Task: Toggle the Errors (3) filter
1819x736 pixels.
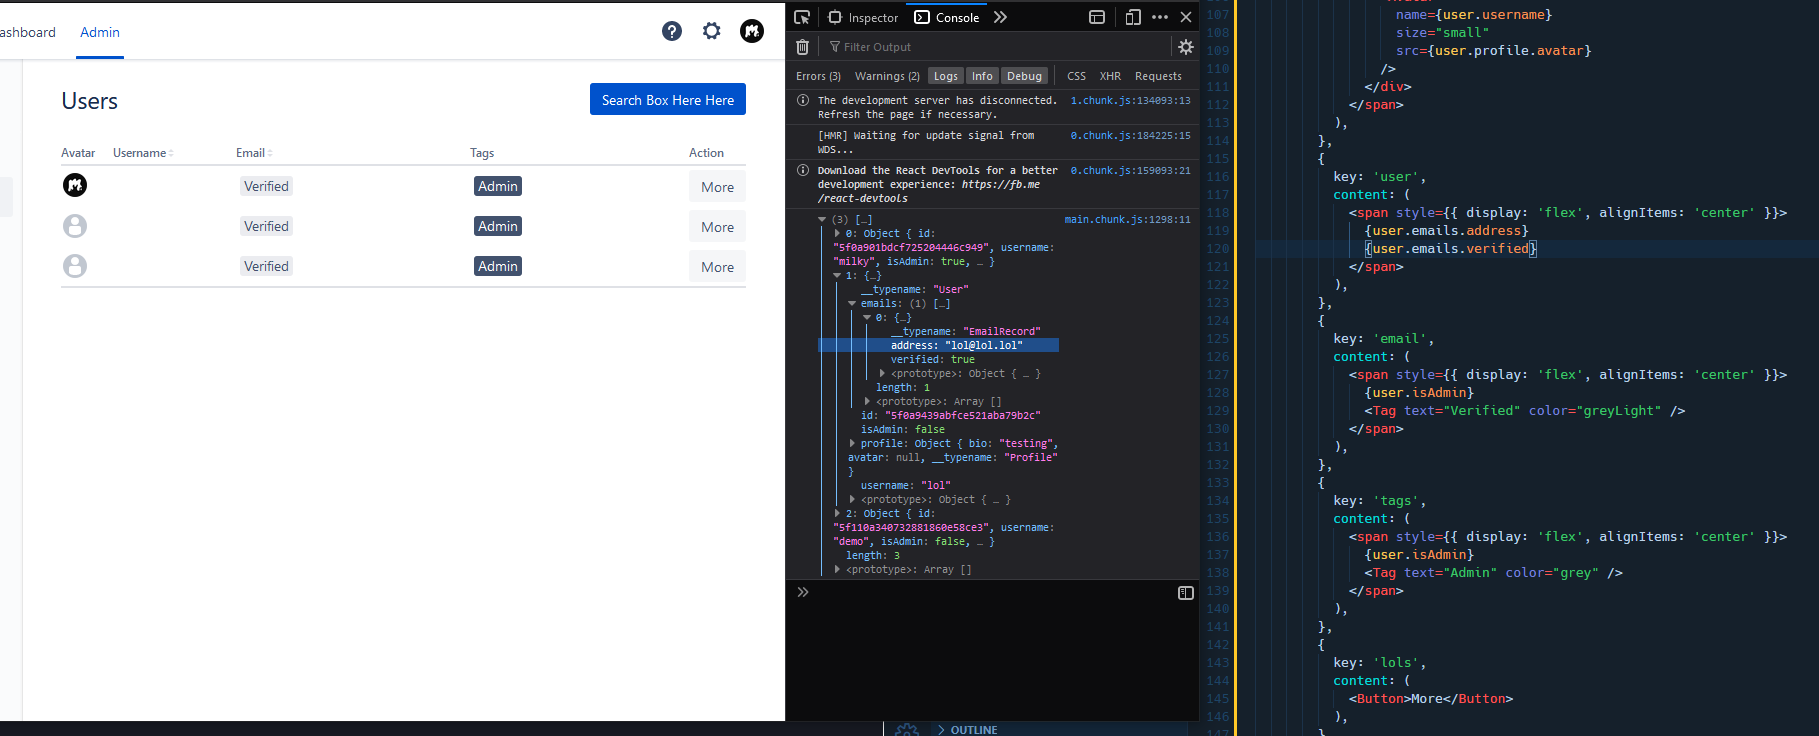Action: point(818,76)
